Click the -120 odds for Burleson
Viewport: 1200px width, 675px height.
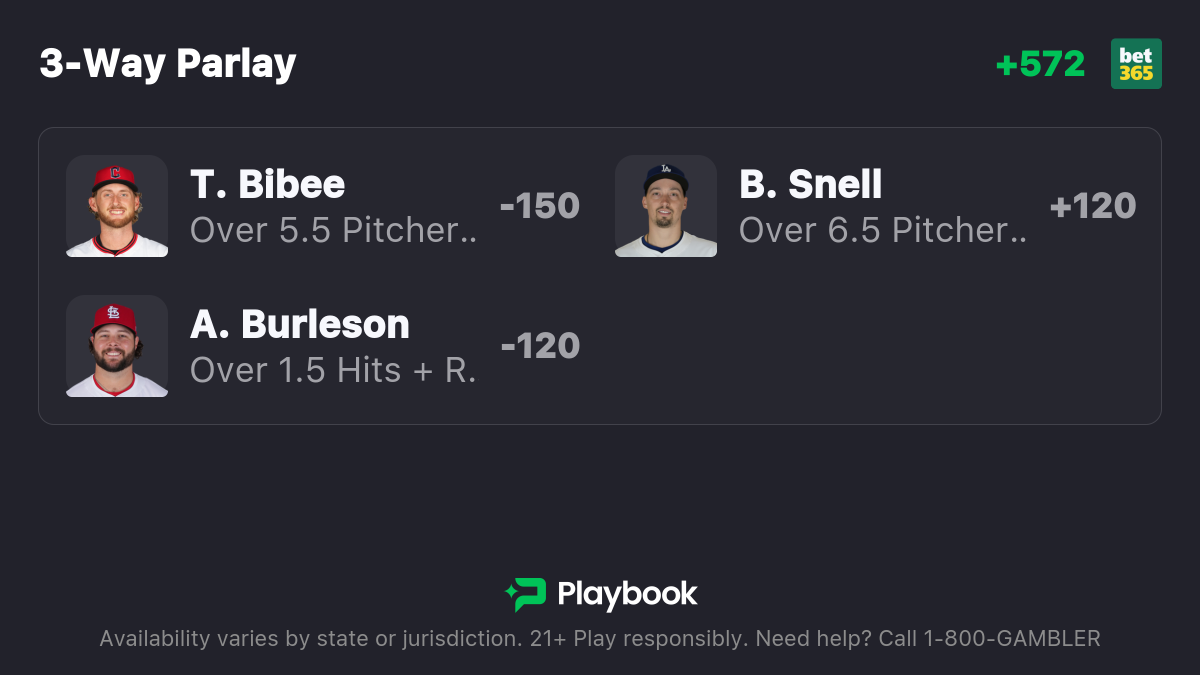(540, 346)
